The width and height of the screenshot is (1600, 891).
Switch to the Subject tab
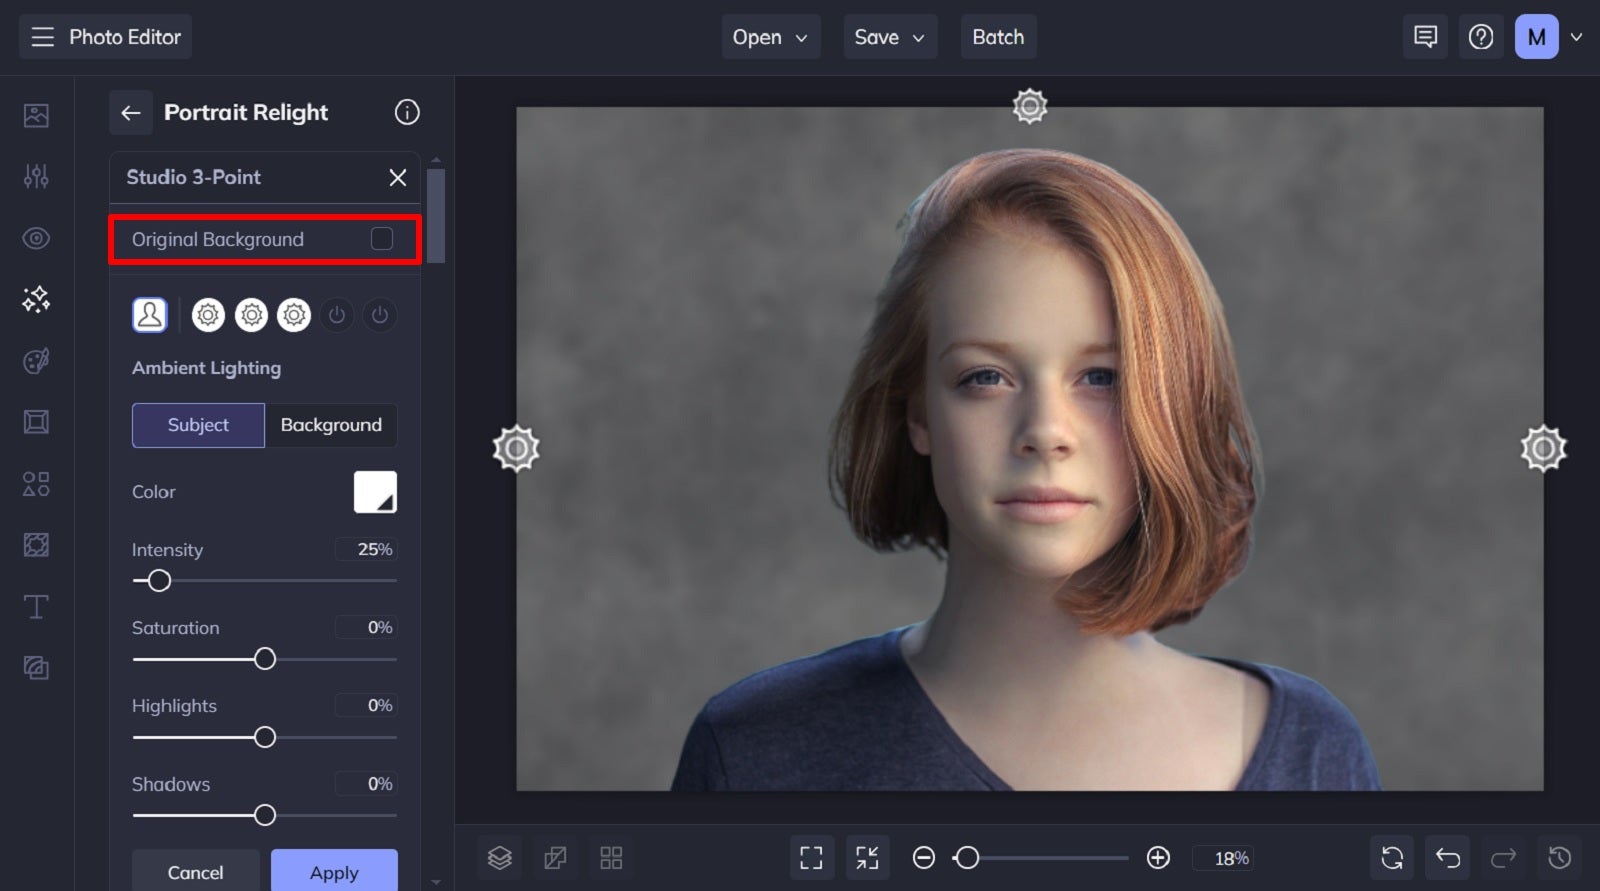[x=198, y=425]
